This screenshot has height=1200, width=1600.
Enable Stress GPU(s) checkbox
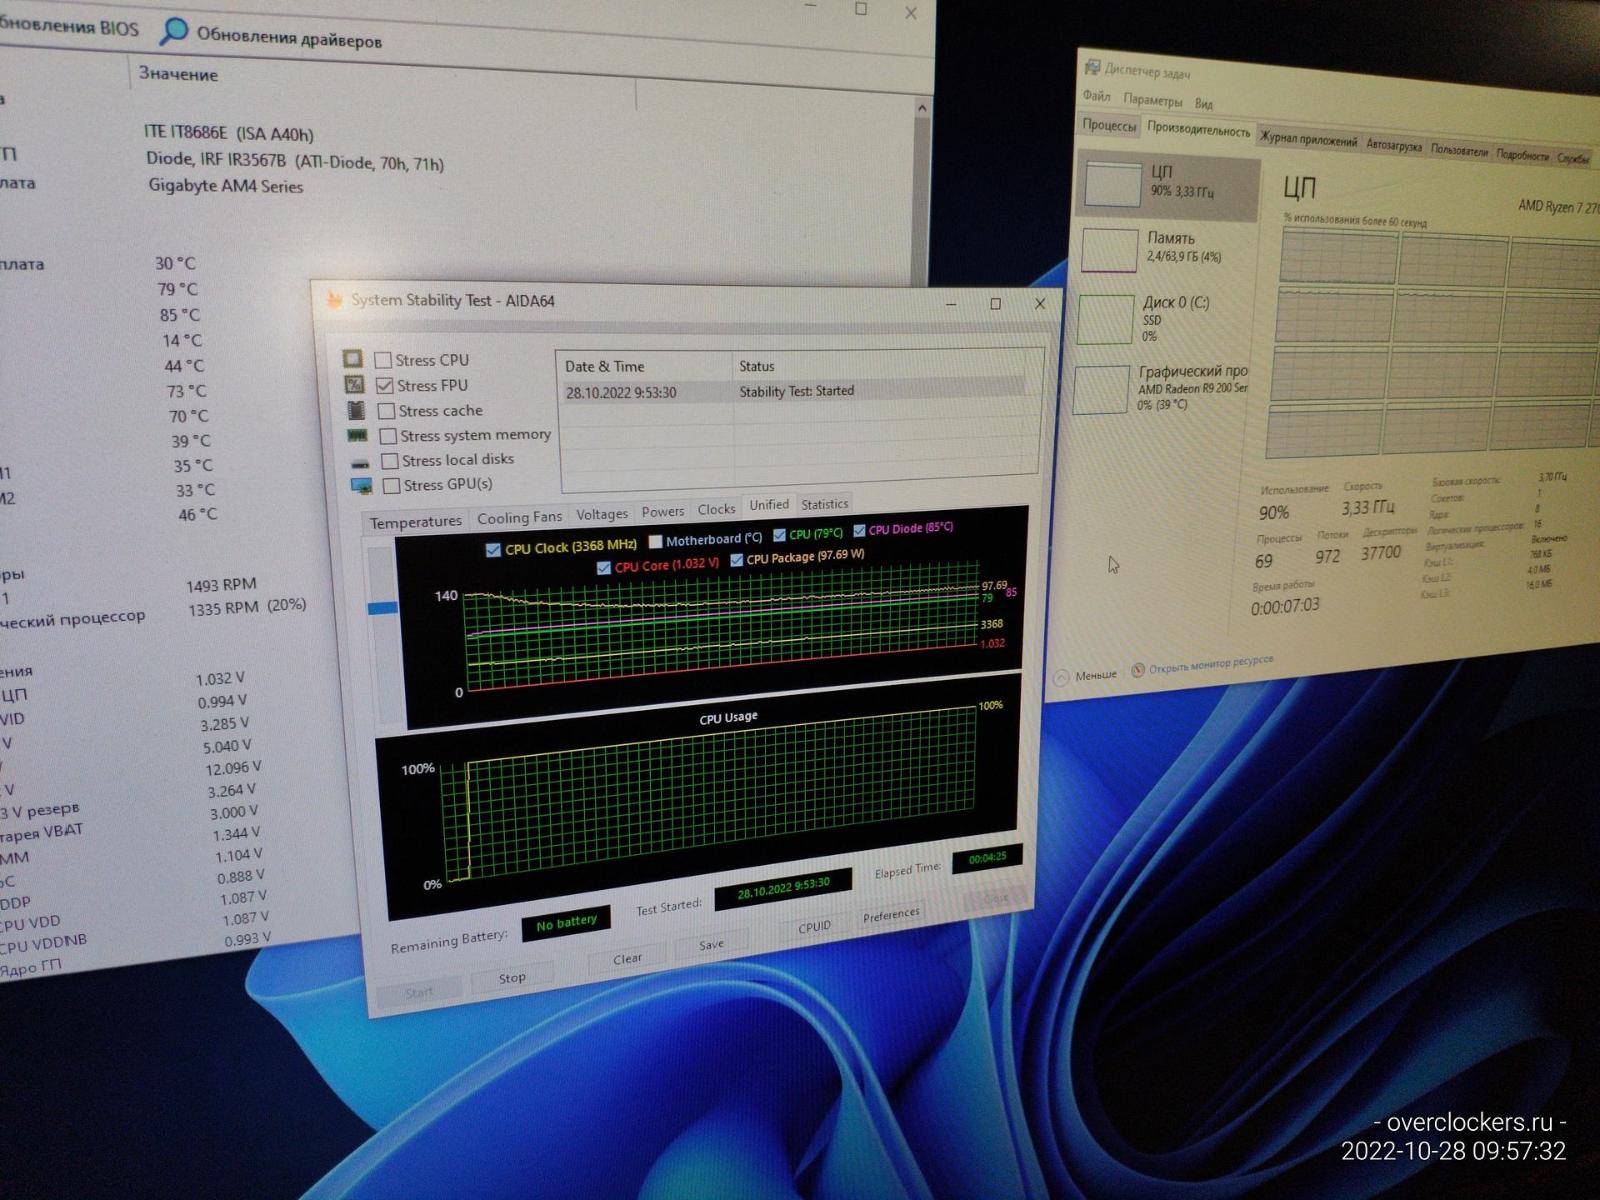click(392, 485)
